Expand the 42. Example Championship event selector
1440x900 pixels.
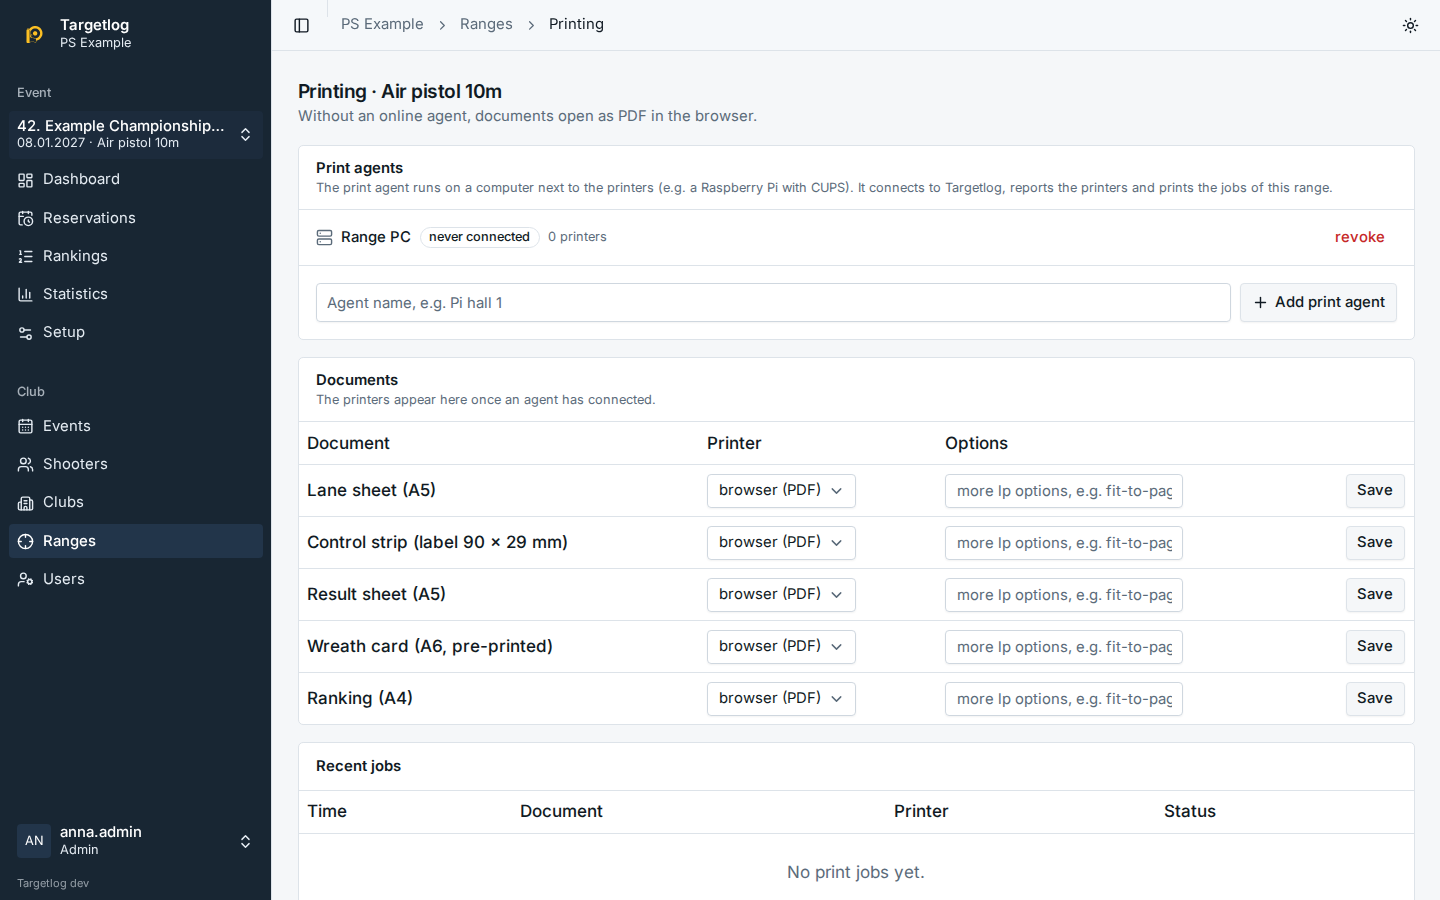136,134
